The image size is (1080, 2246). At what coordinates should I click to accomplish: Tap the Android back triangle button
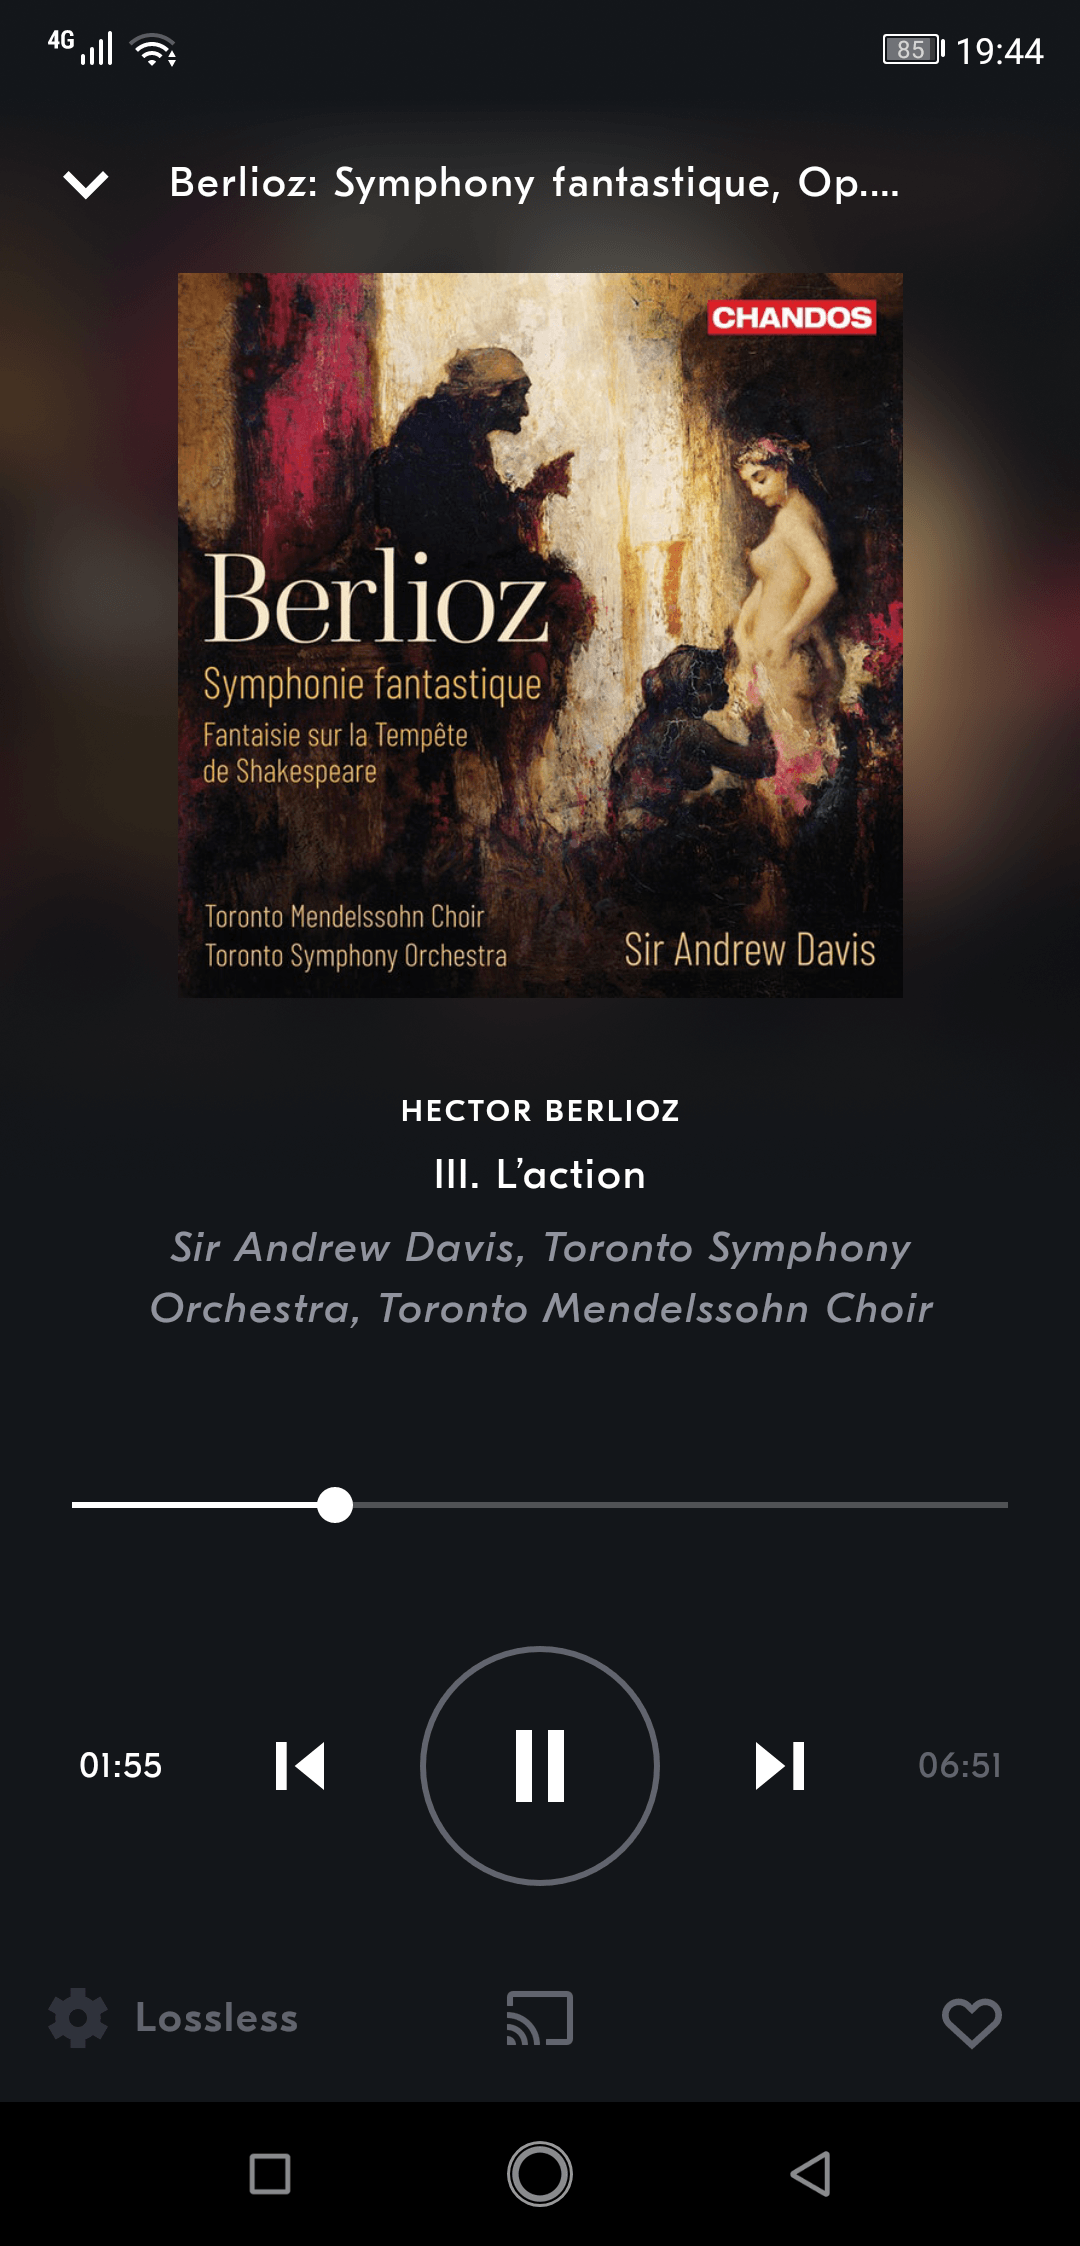(811, 2174)
